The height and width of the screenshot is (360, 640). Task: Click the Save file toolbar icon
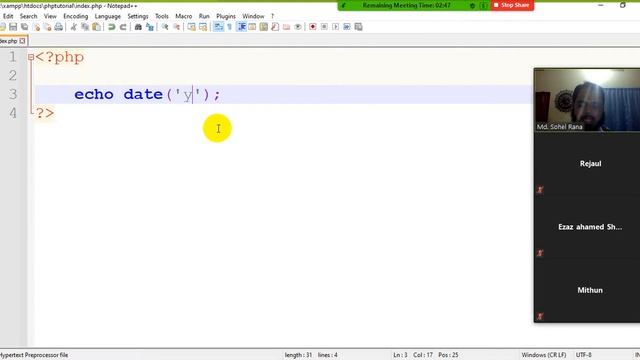coord(13,27)
